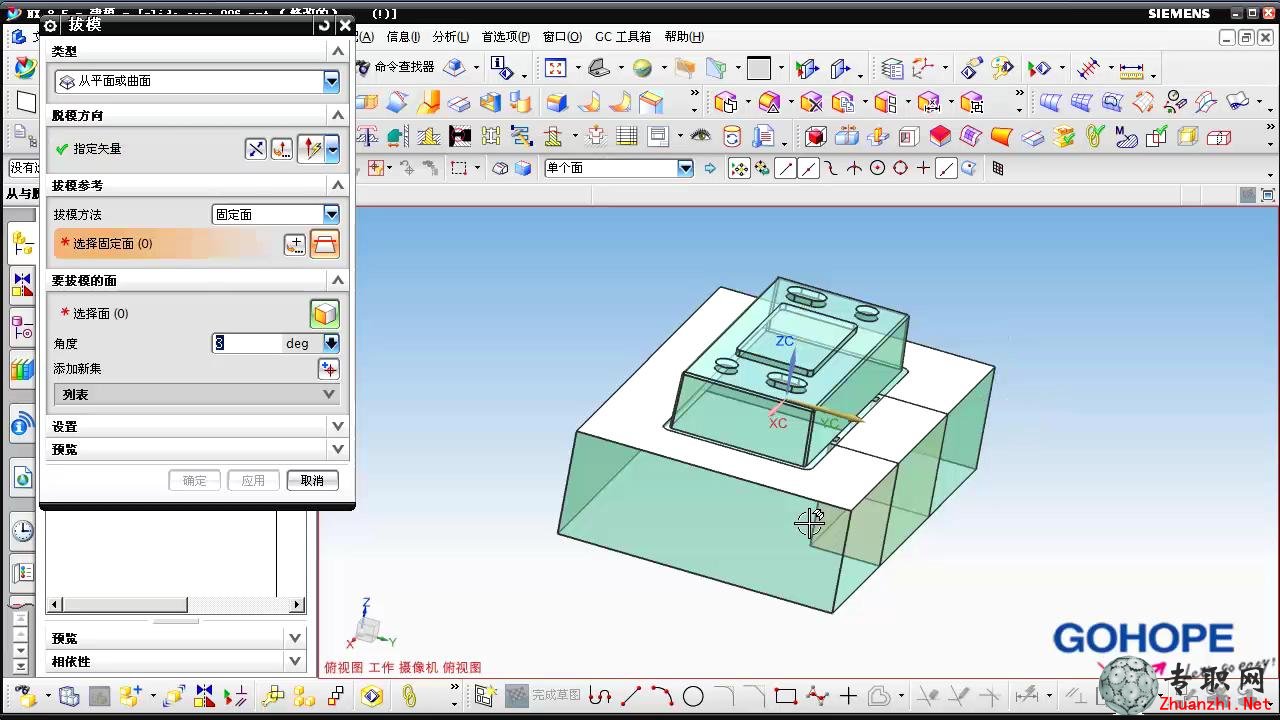Open the 帮助(H) menu
This screenshot has height=720, width=1280.
click(x=683, y=37)
